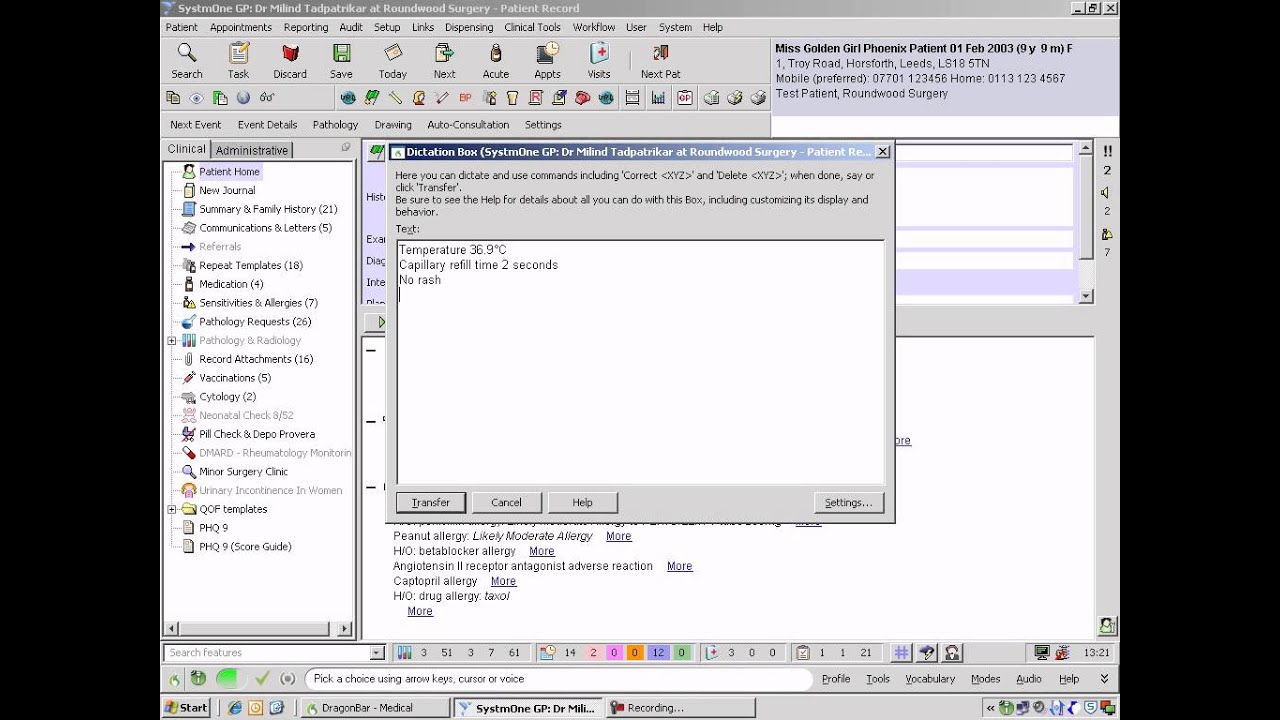Click the Visits toolbar icon
1280x720 pixels.
pyautogui.click(x=599, y=61)
